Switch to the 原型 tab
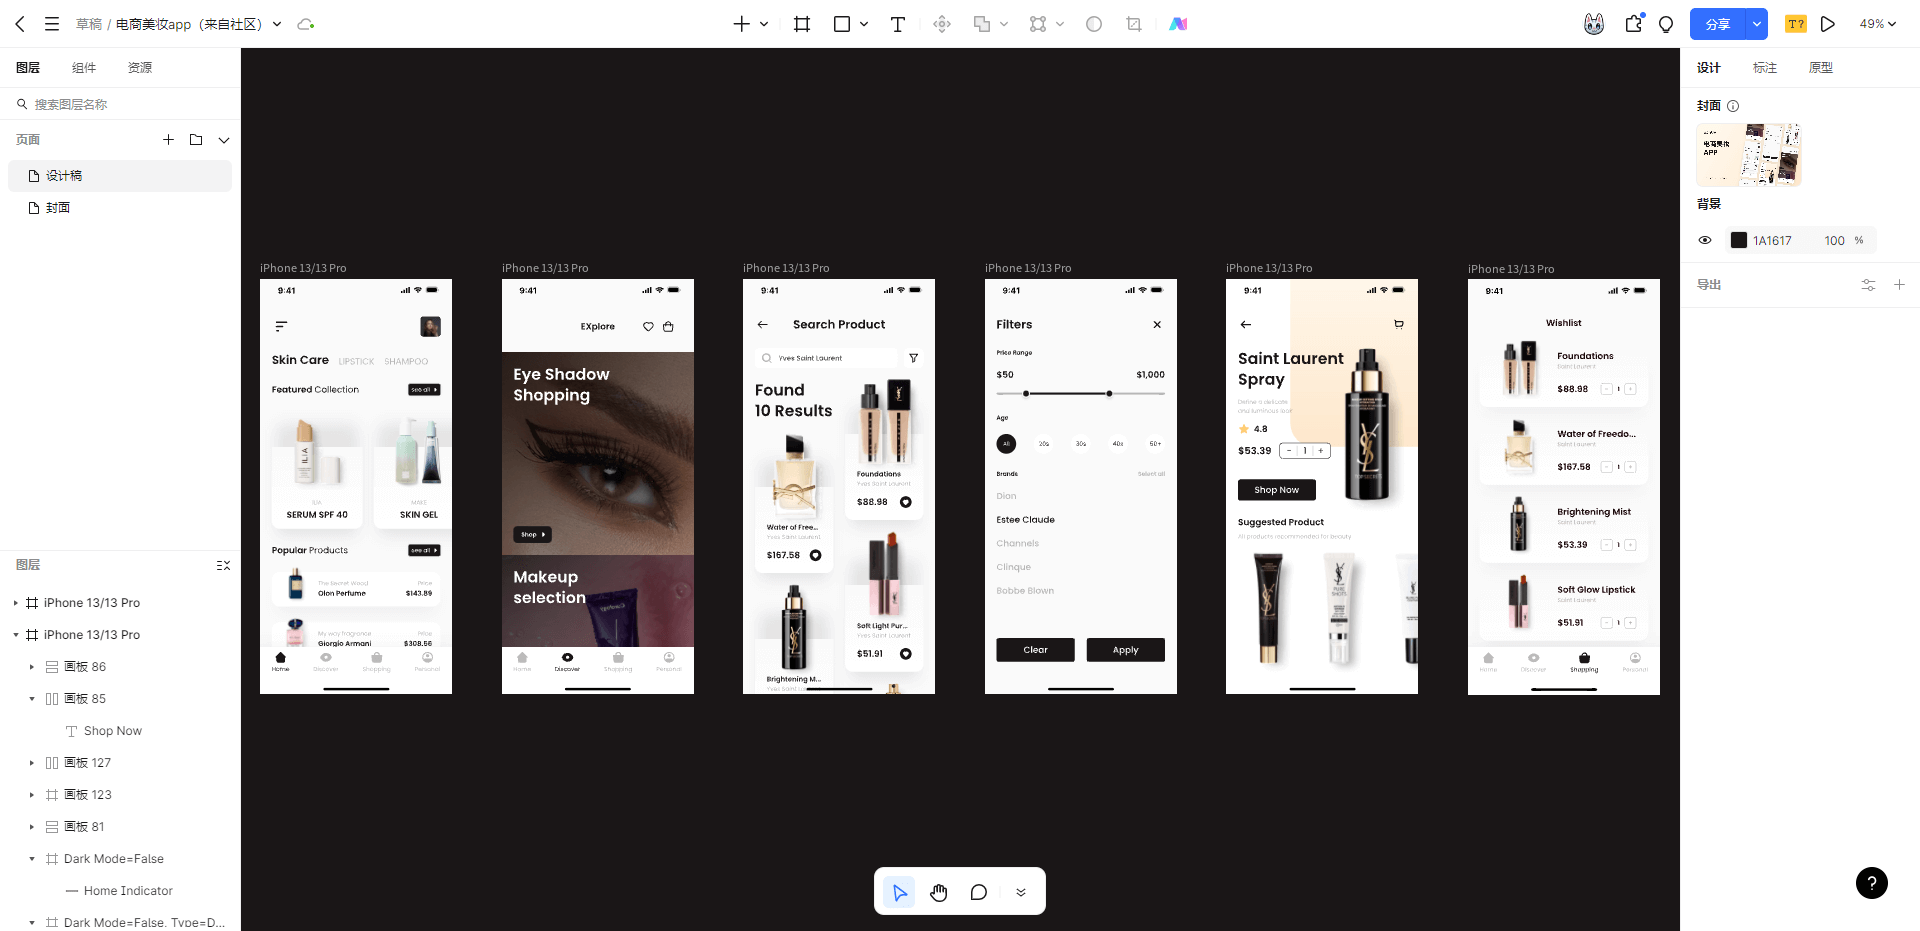The width and height of the screenshot is (1920, 931). [1820, 68]
